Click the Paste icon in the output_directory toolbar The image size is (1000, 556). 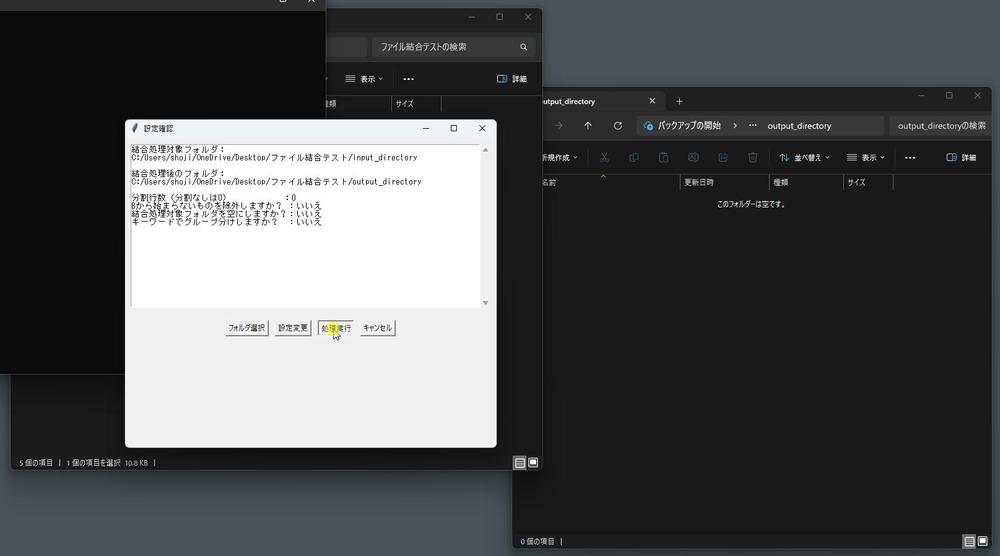click(x=663, y=157)
